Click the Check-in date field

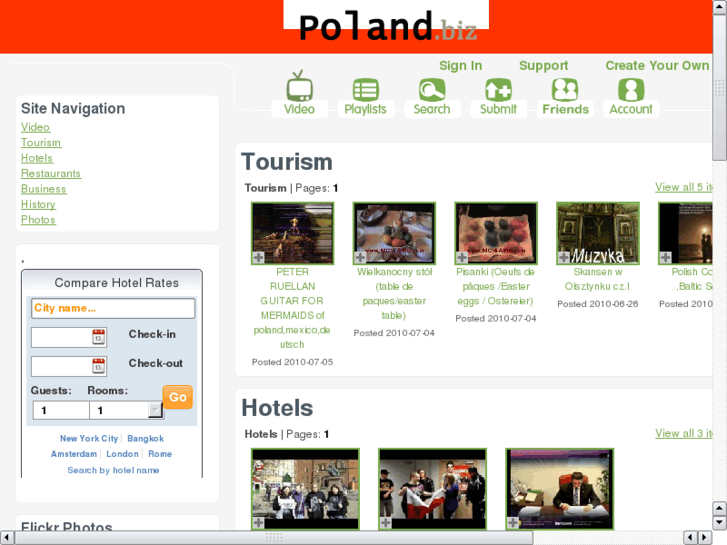(69, 337)
